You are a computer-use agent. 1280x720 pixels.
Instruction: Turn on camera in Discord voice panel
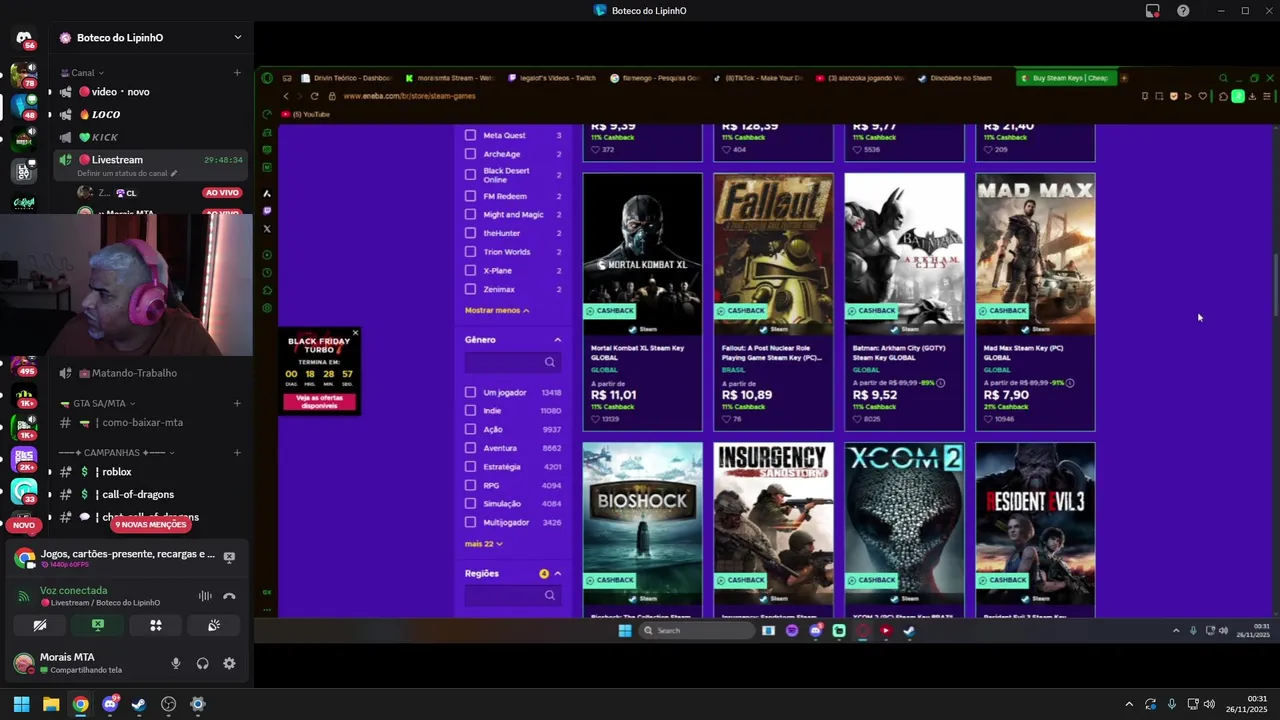pos(40,625)
